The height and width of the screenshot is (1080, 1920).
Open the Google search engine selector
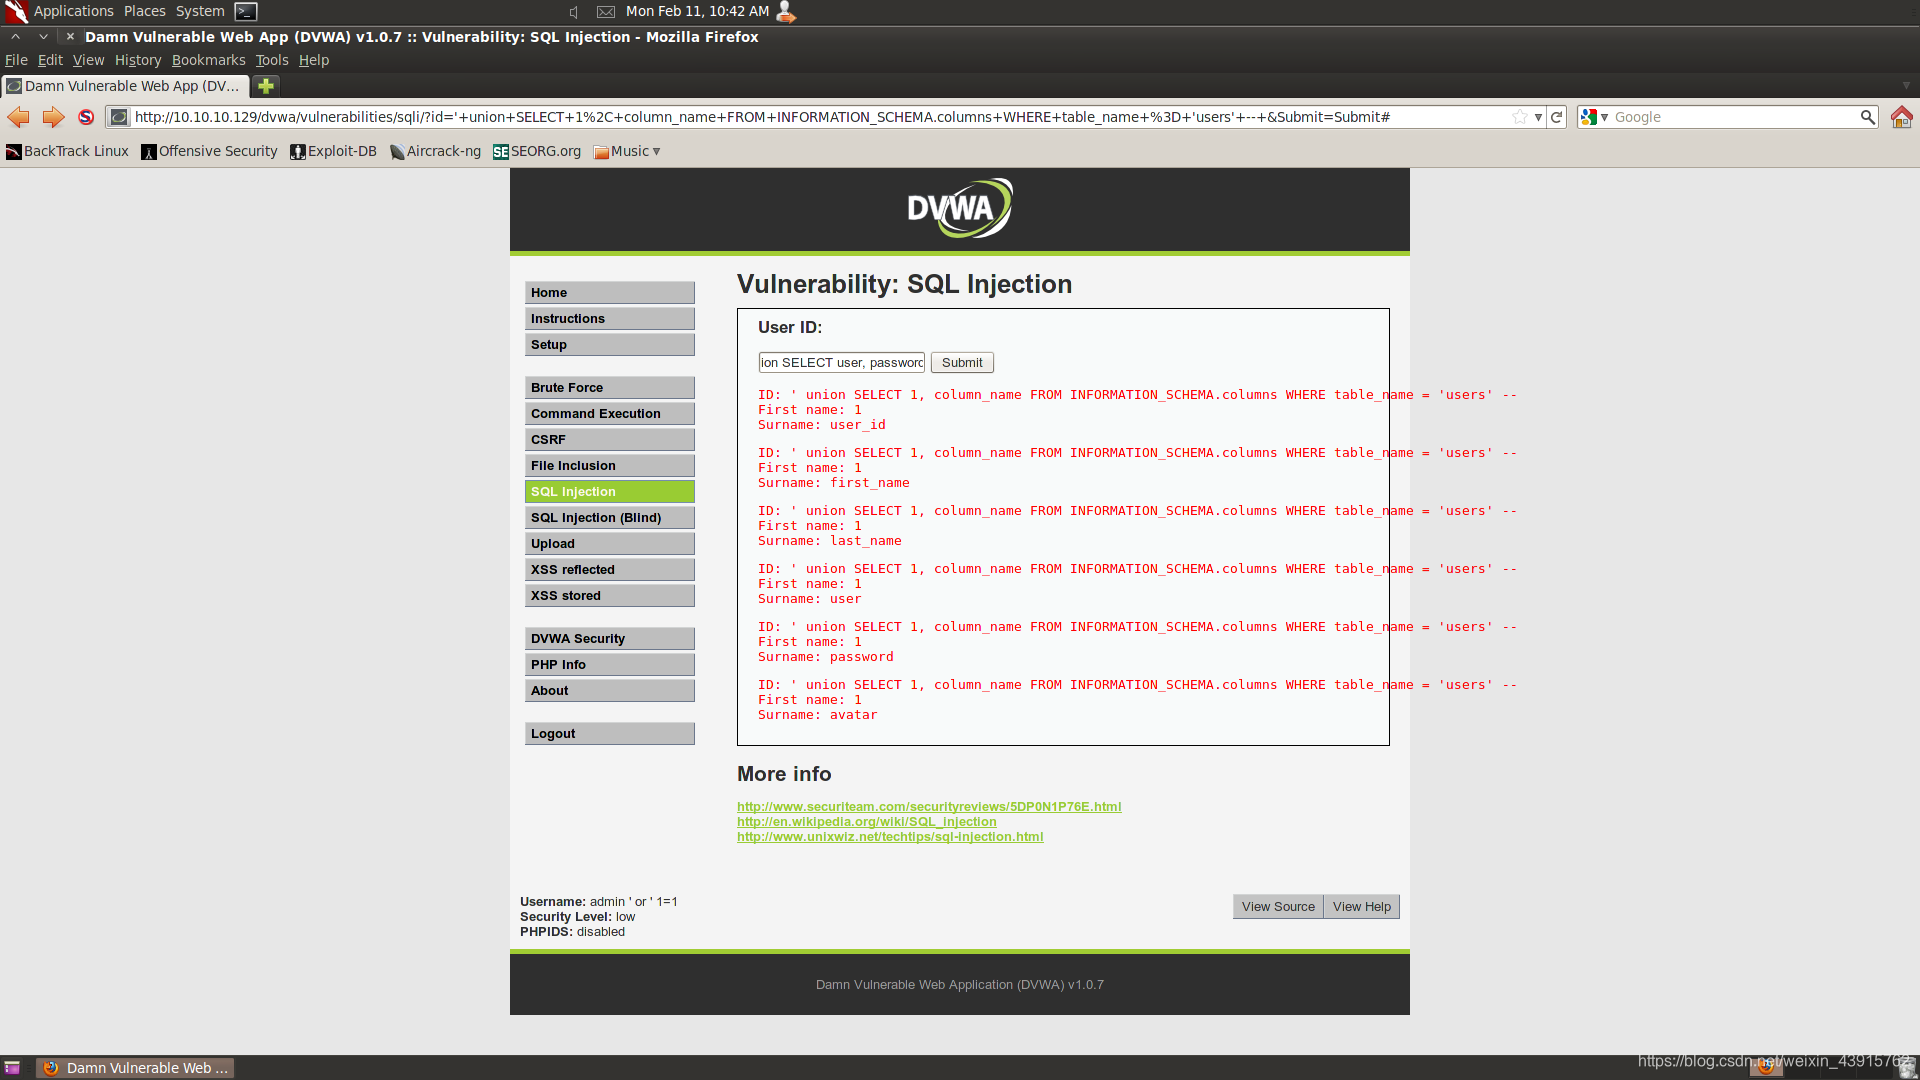coord(1595,117)
